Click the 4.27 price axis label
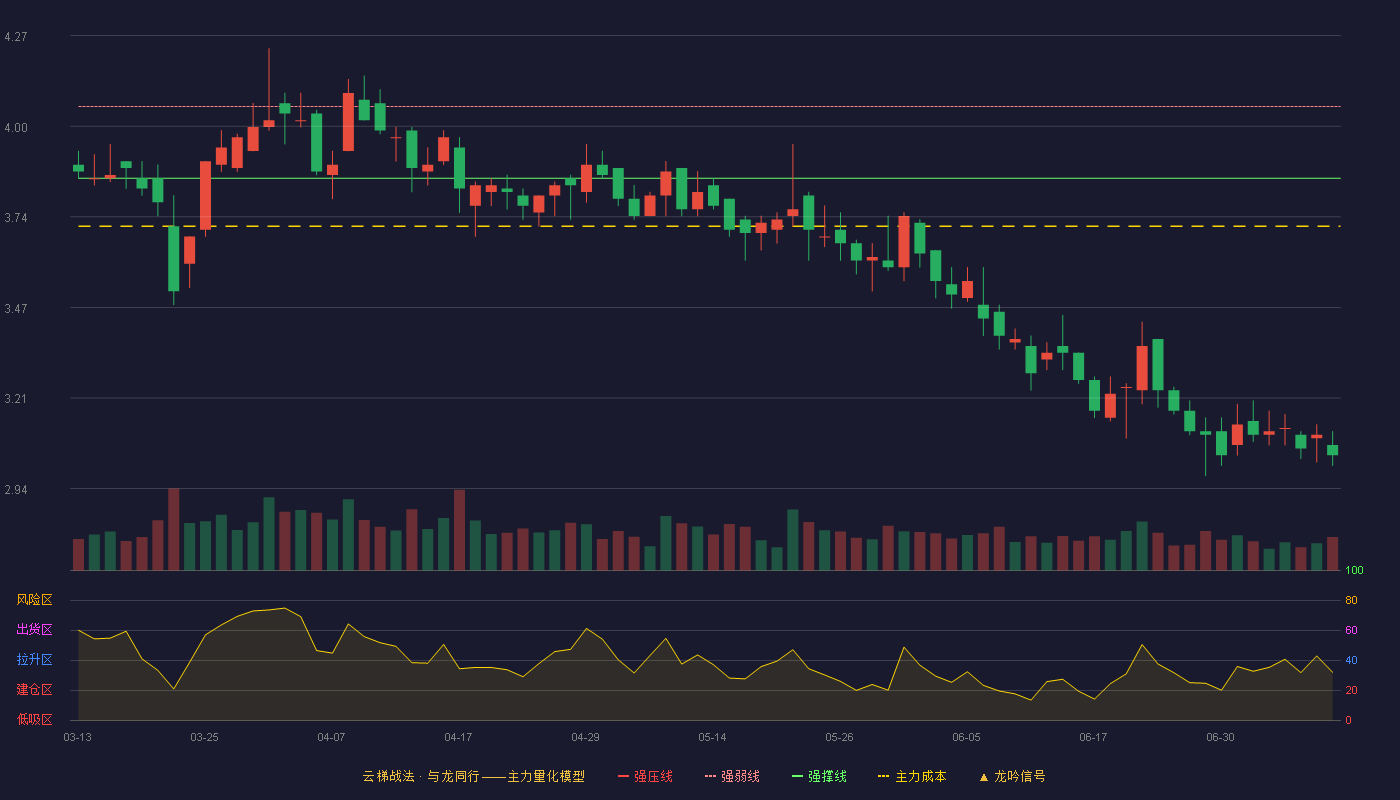Image resolution: width=1400 pixels, height=800 pixels. click(16, 37)
